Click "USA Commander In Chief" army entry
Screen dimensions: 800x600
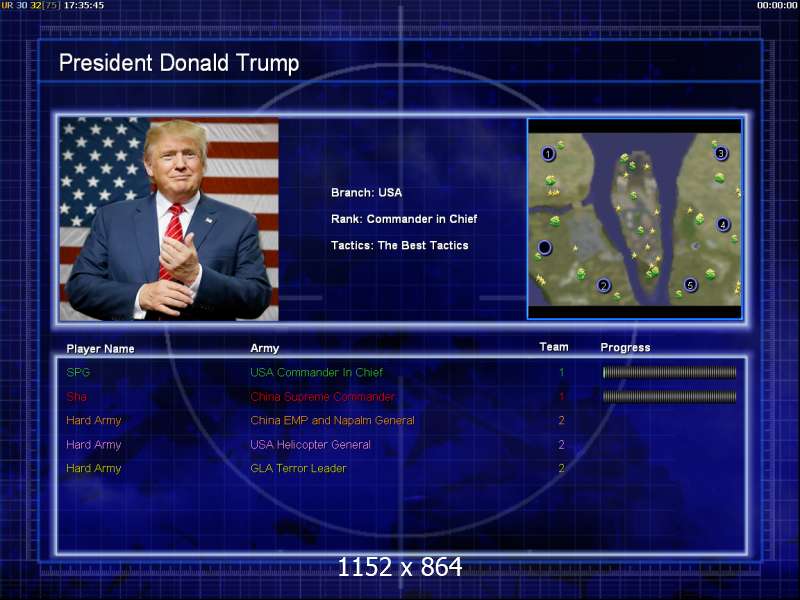pos(316,372)
